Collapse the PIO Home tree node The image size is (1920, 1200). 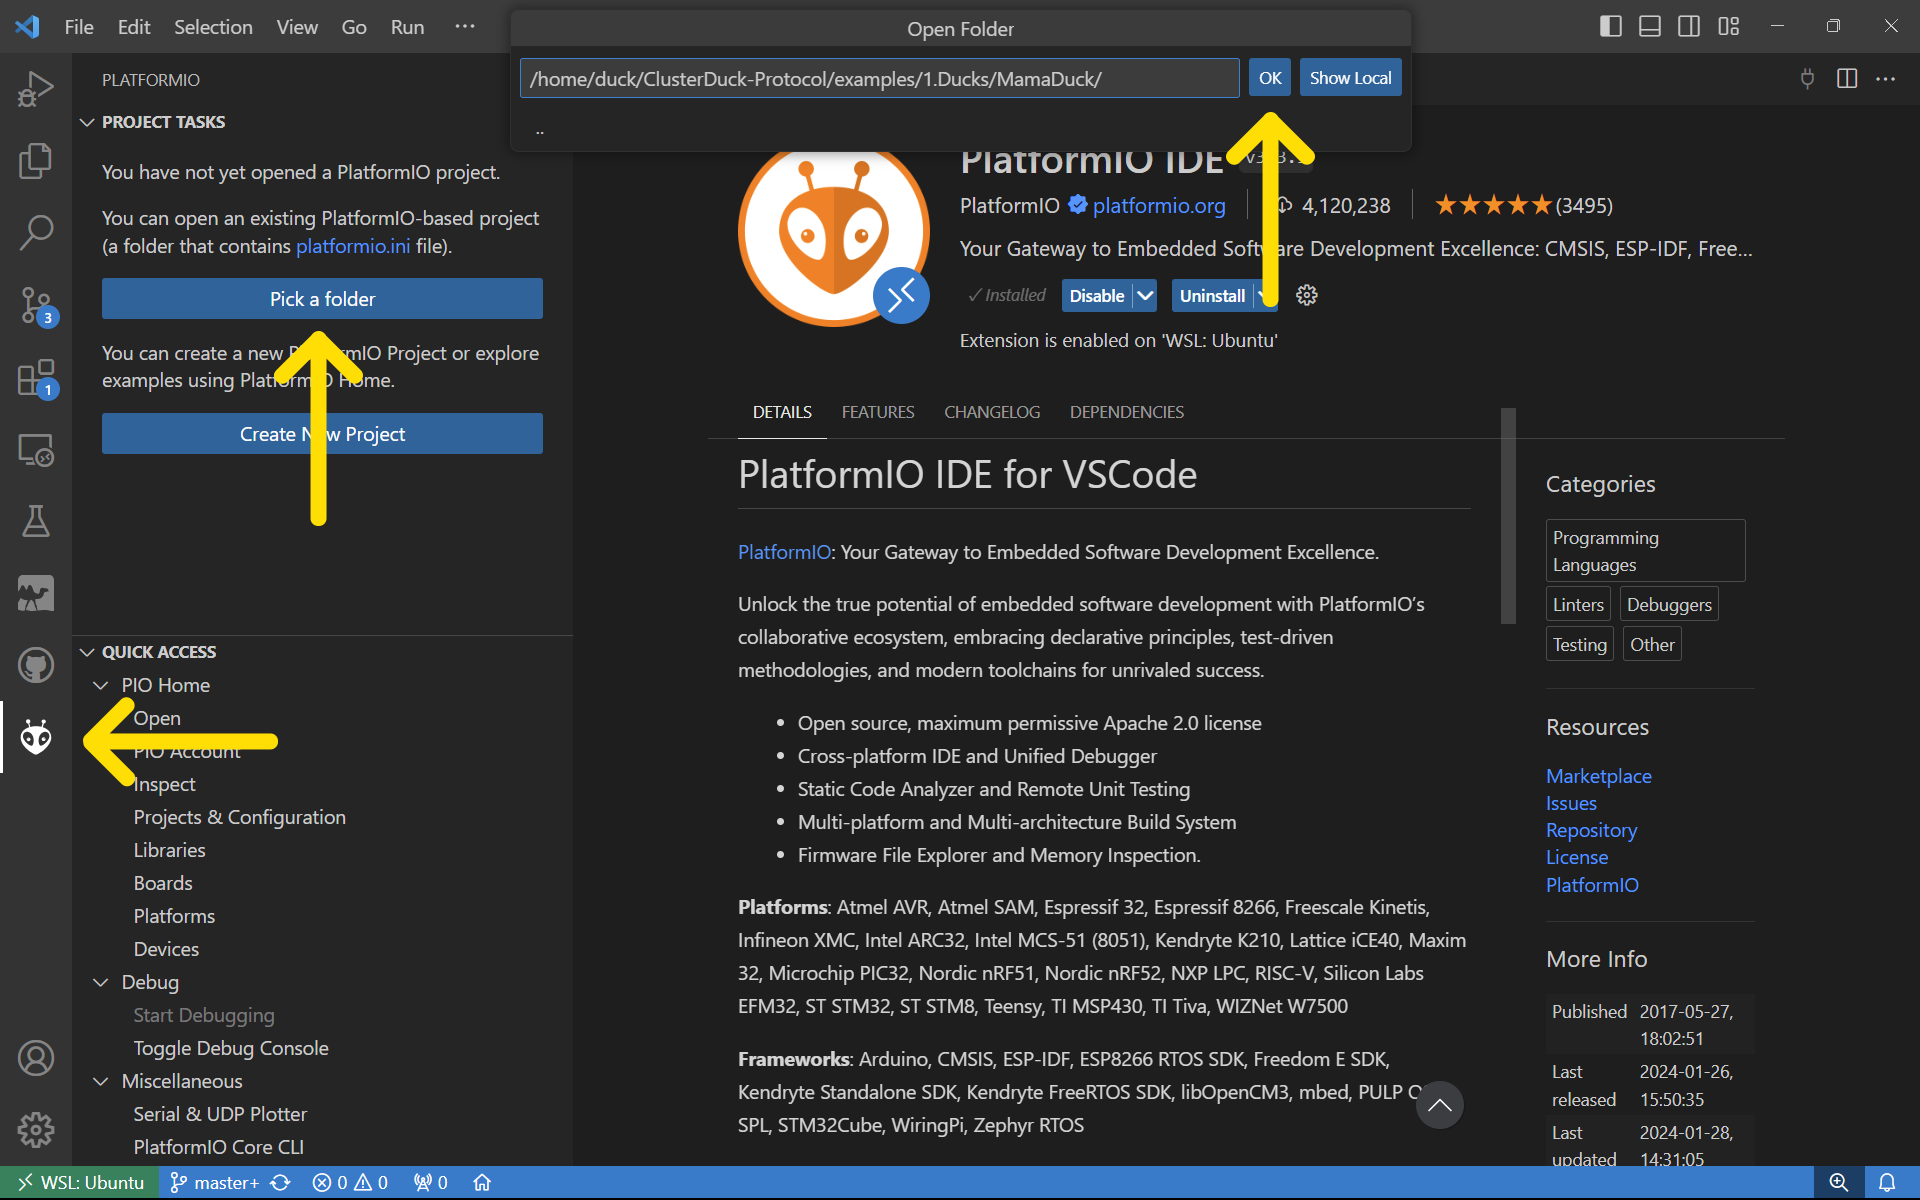(101, 685)
